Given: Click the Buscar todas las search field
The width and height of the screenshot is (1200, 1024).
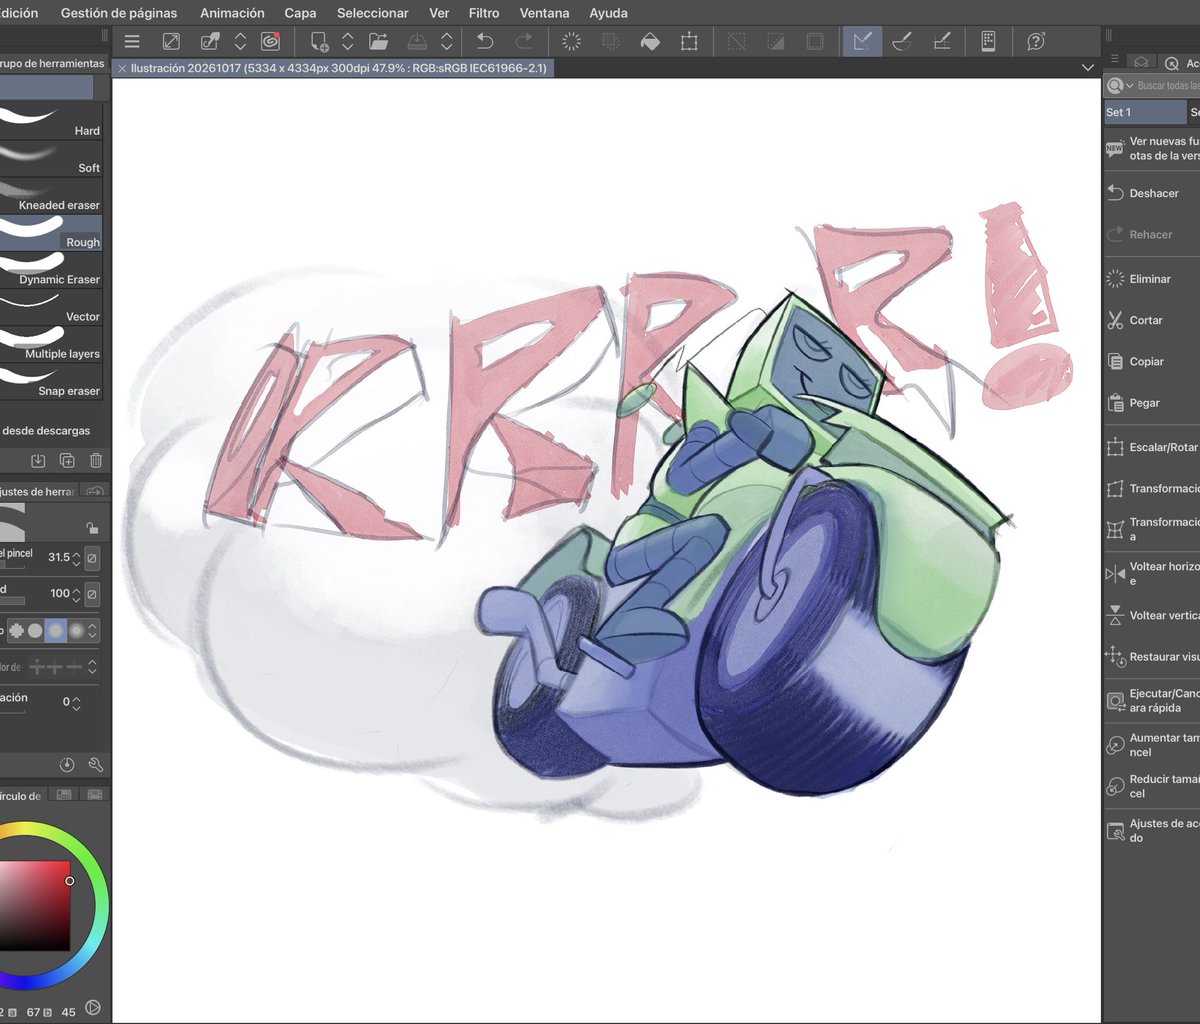Looking at the screenshot, I should pyautogui.click(x=1168, y=86).
